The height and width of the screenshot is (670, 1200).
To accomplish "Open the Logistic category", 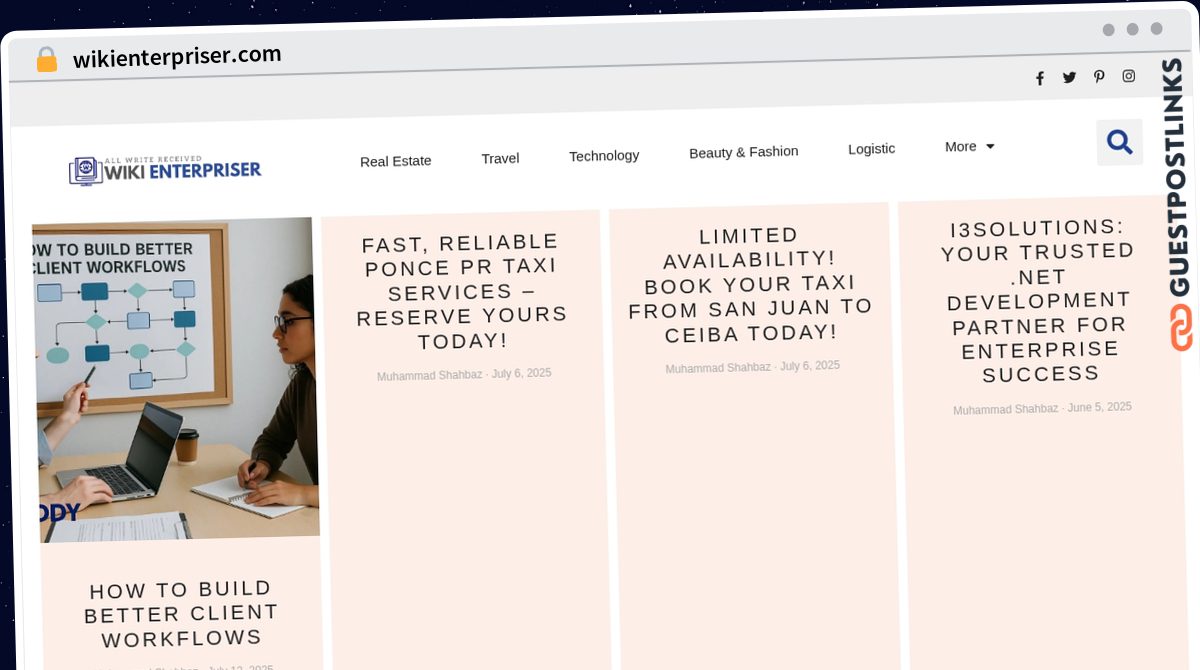I will (872, 148).
